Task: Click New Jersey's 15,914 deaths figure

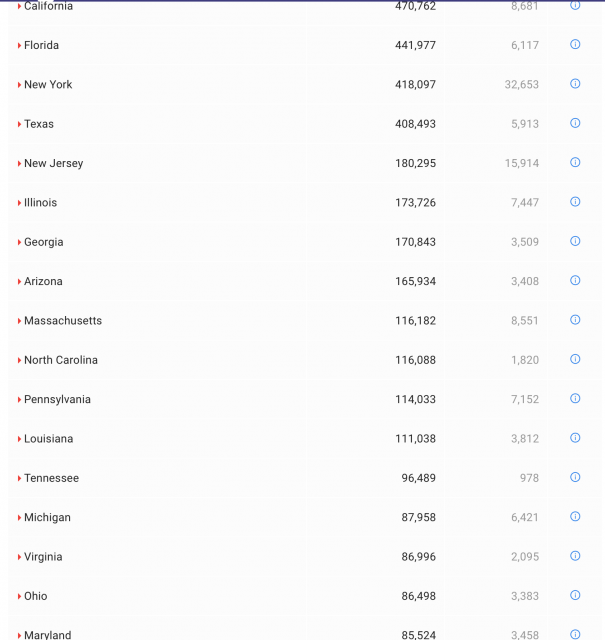Action: tap(522, 164)
